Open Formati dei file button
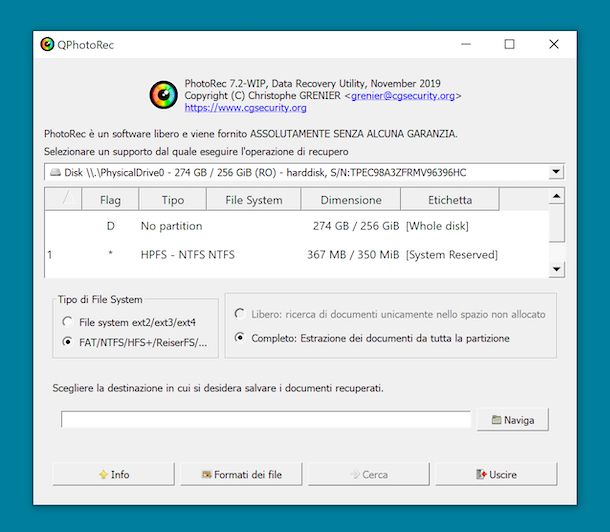The image size is (610, 532). coord(241,474)
